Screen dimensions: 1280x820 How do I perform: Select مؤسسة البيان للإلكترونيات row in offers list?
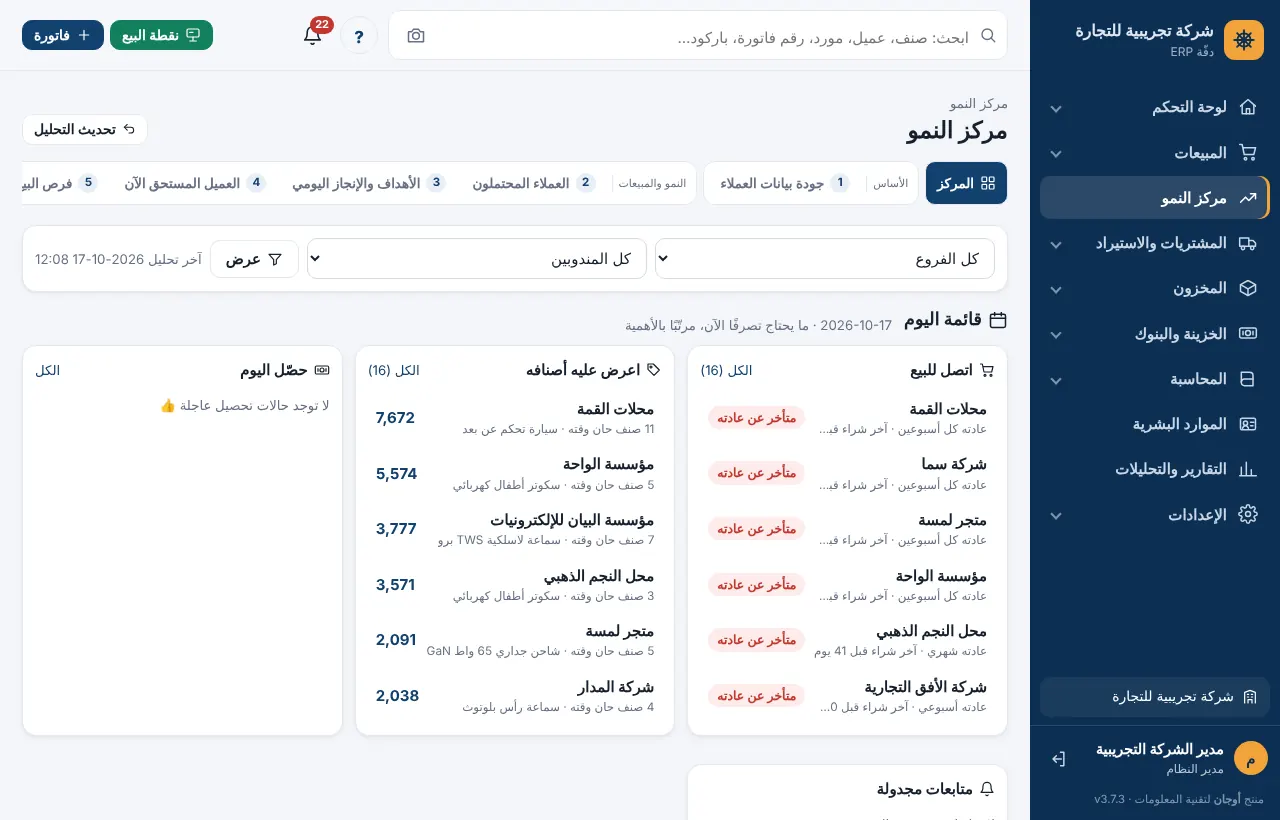(x=515, y=529)
